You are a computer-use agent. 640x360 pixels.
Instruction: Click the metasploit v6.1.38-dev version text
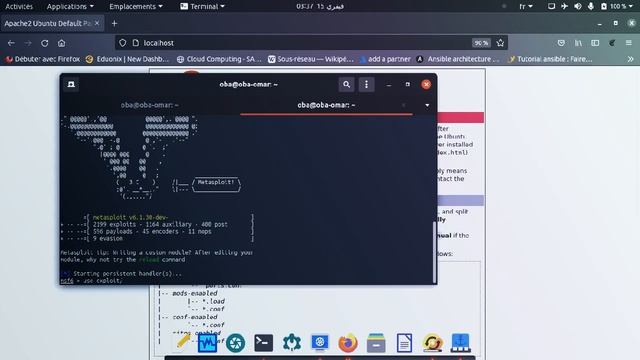pos(130,217)
